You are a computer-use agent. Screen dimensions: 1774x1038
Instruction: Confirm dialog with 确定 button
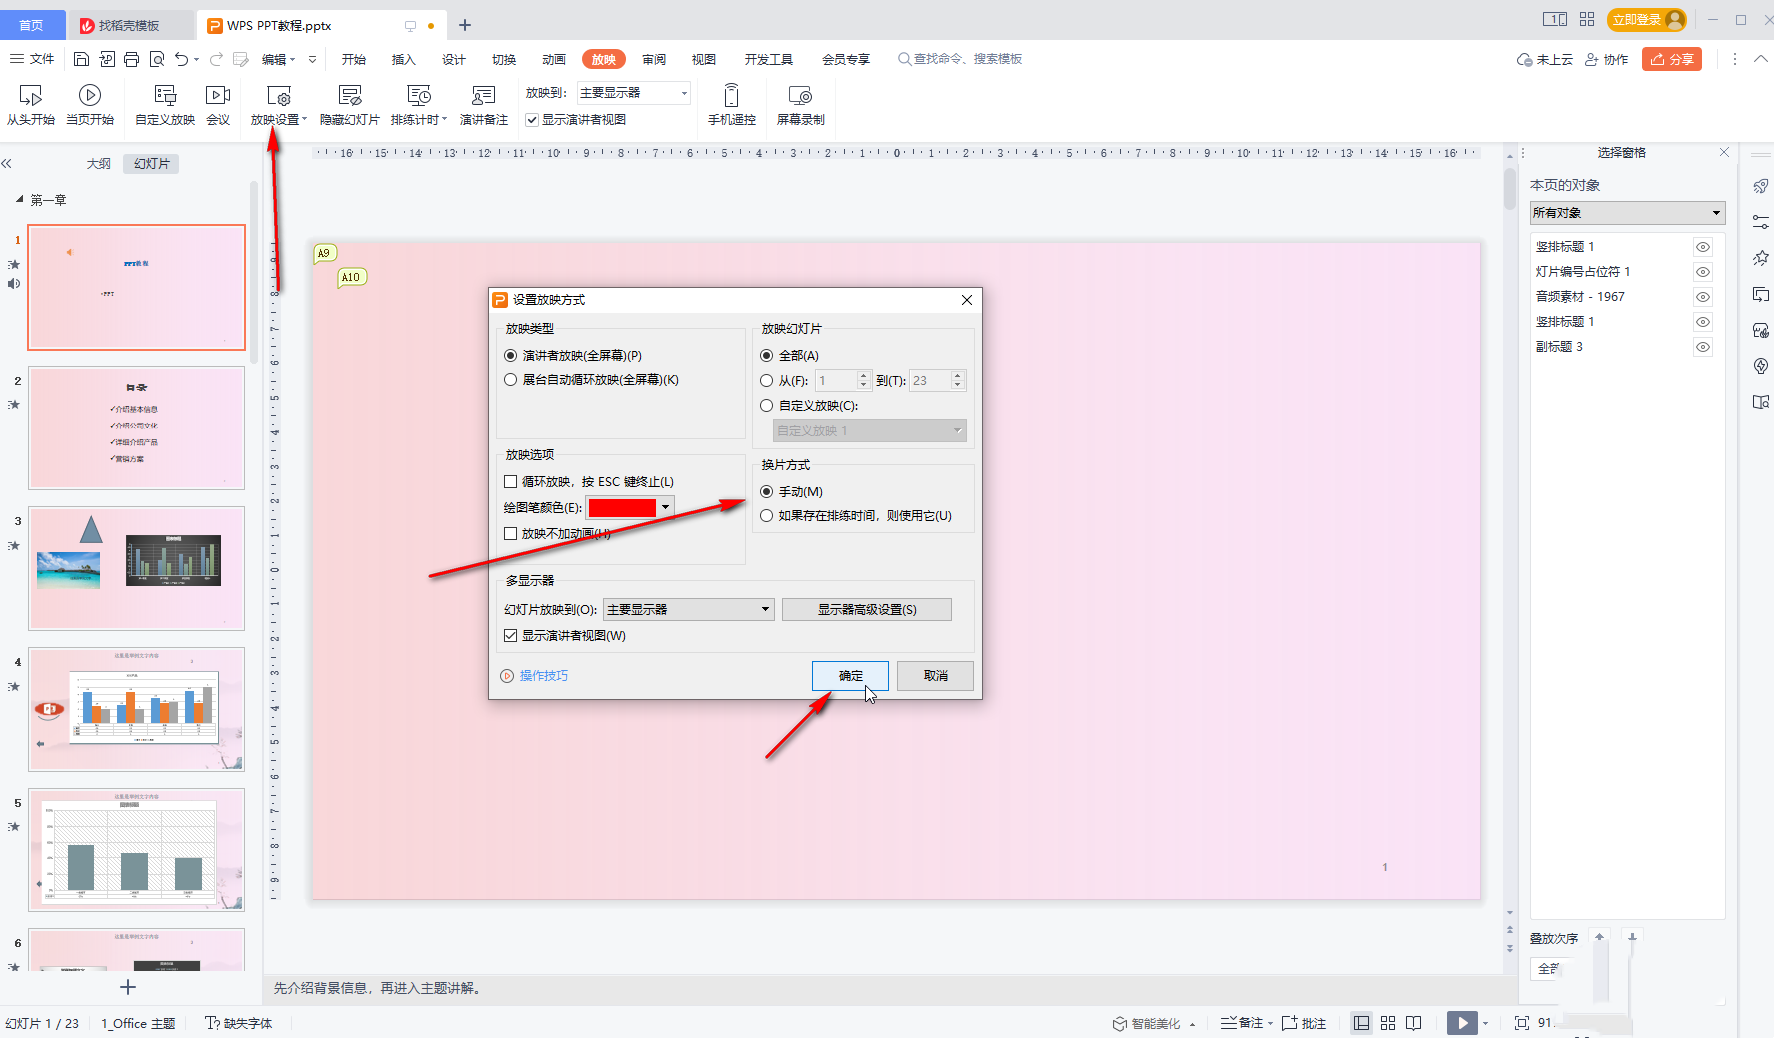tap(850, 676)
